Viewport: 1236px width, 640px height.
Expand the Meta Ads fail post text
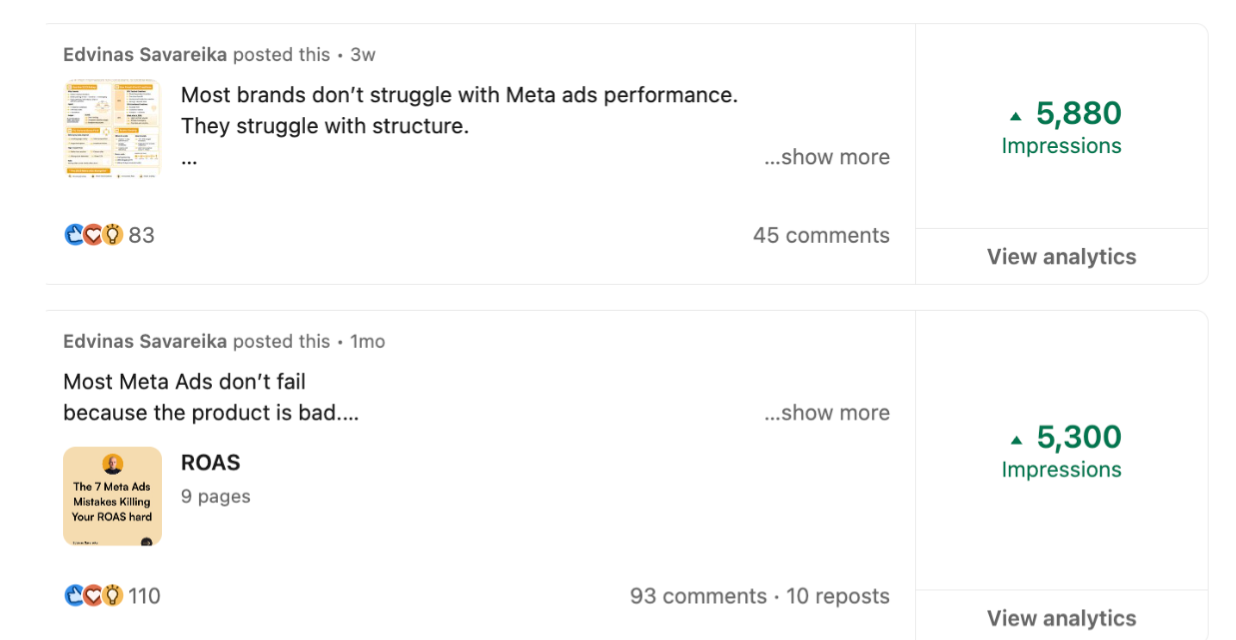coord(826,413)
